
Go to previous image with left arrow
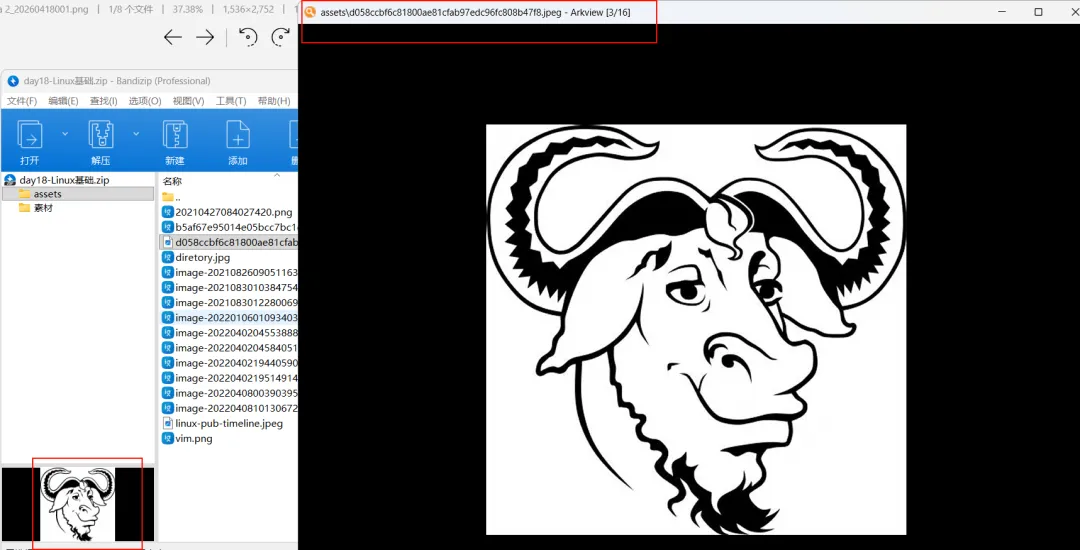coord(173,37)
